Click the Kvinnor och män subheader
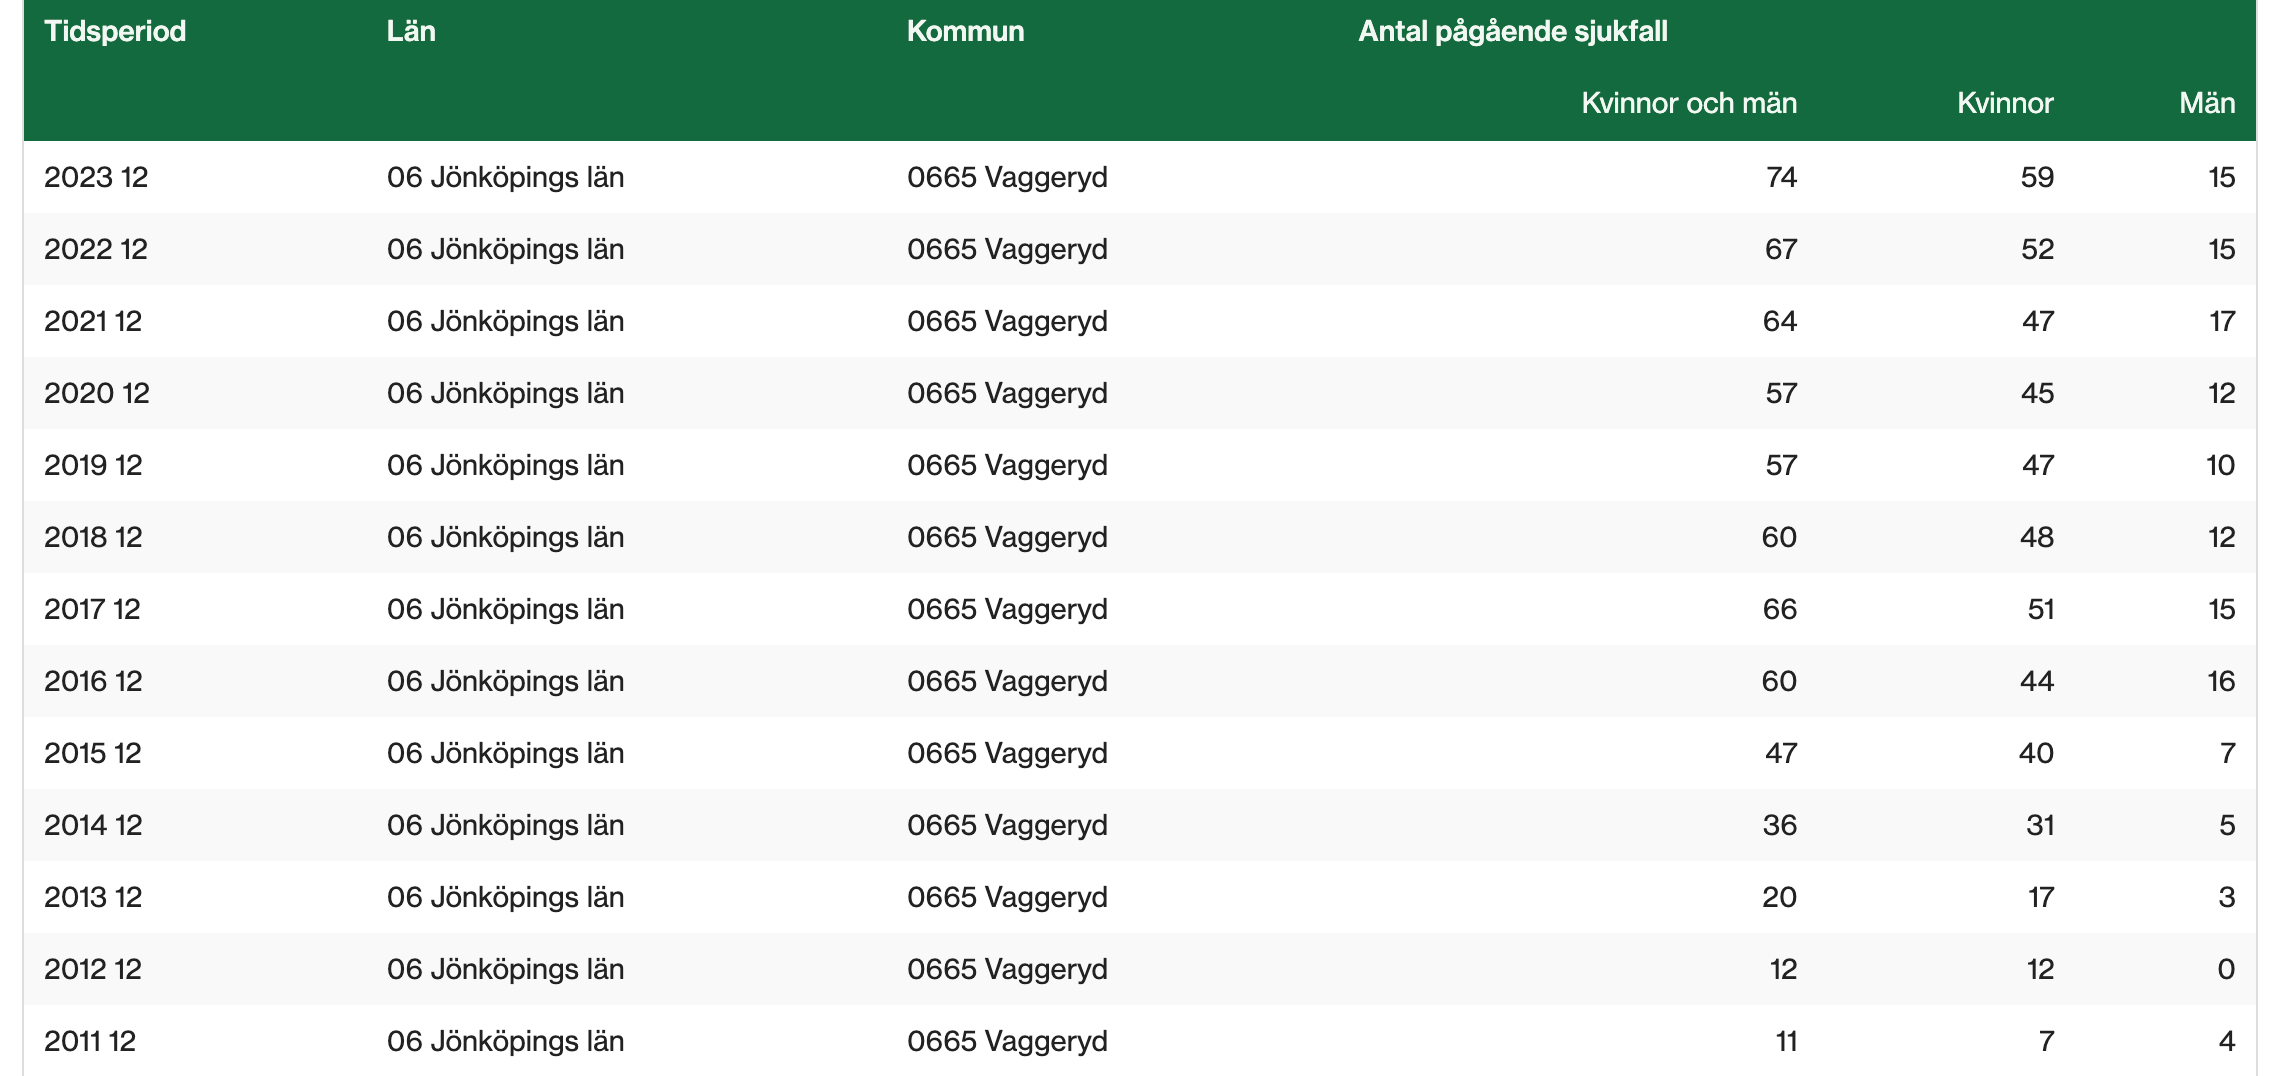Image resolution: width=2279 pixels, height=1076 pixels. [x=1688, y=103]
